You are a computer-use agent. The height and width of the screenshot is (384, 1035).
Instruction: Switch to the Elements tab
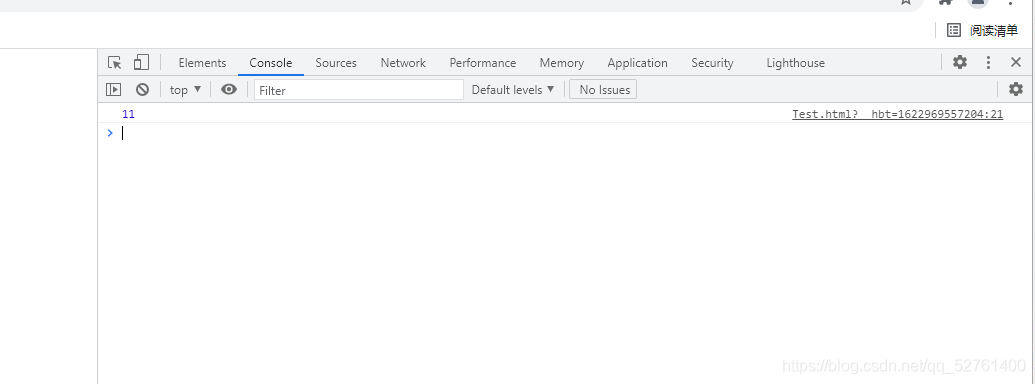[202, 63]
